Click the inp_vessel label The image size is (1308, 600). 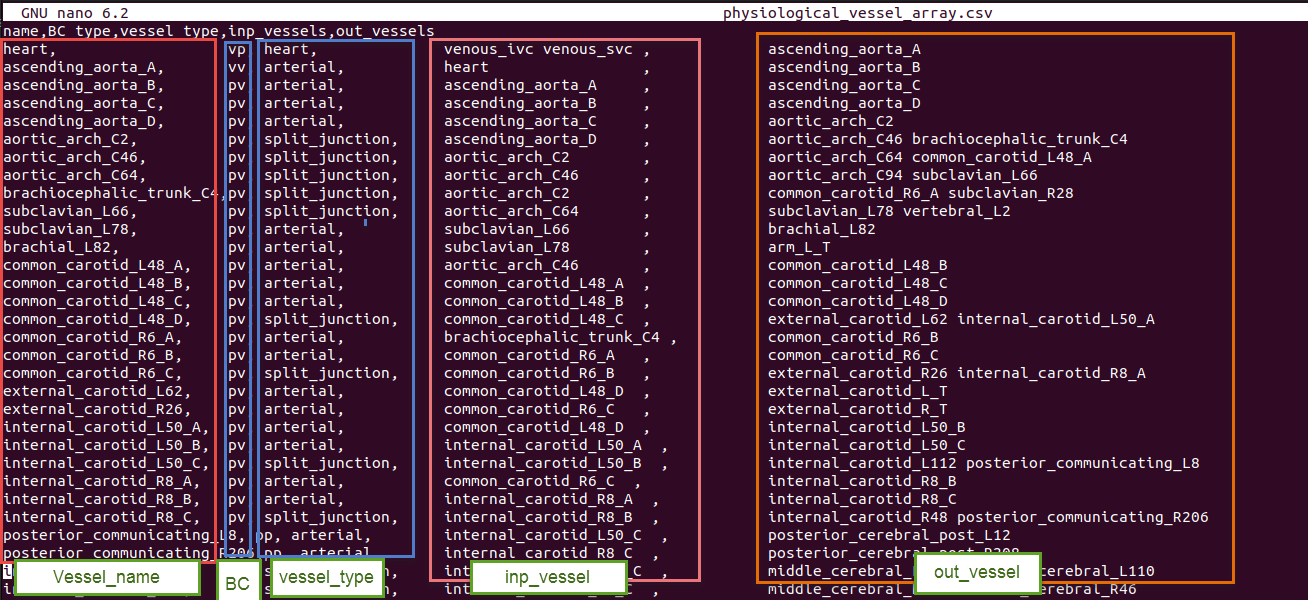[548, 578]
